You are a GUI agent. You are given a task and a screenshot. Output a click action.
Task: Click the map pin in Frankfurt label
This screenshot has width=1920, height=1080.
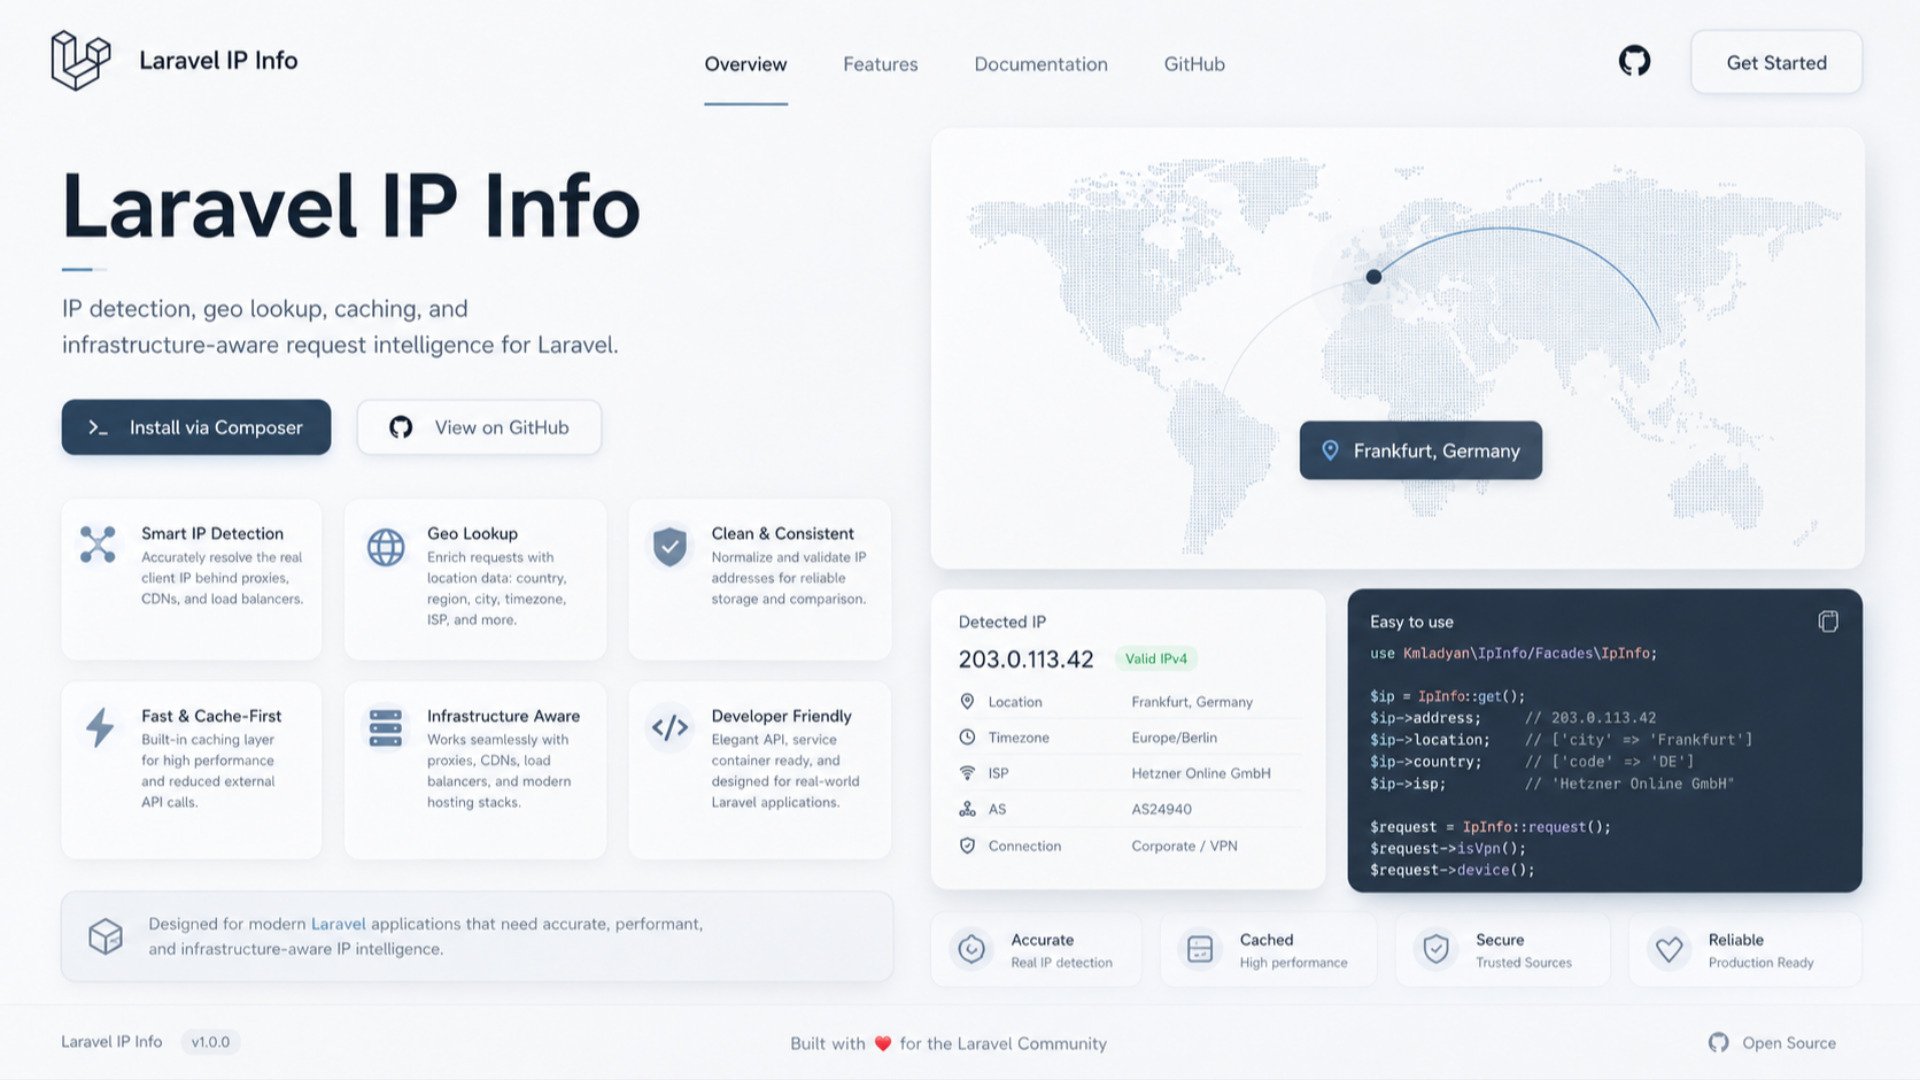(x=1330, y=450)
